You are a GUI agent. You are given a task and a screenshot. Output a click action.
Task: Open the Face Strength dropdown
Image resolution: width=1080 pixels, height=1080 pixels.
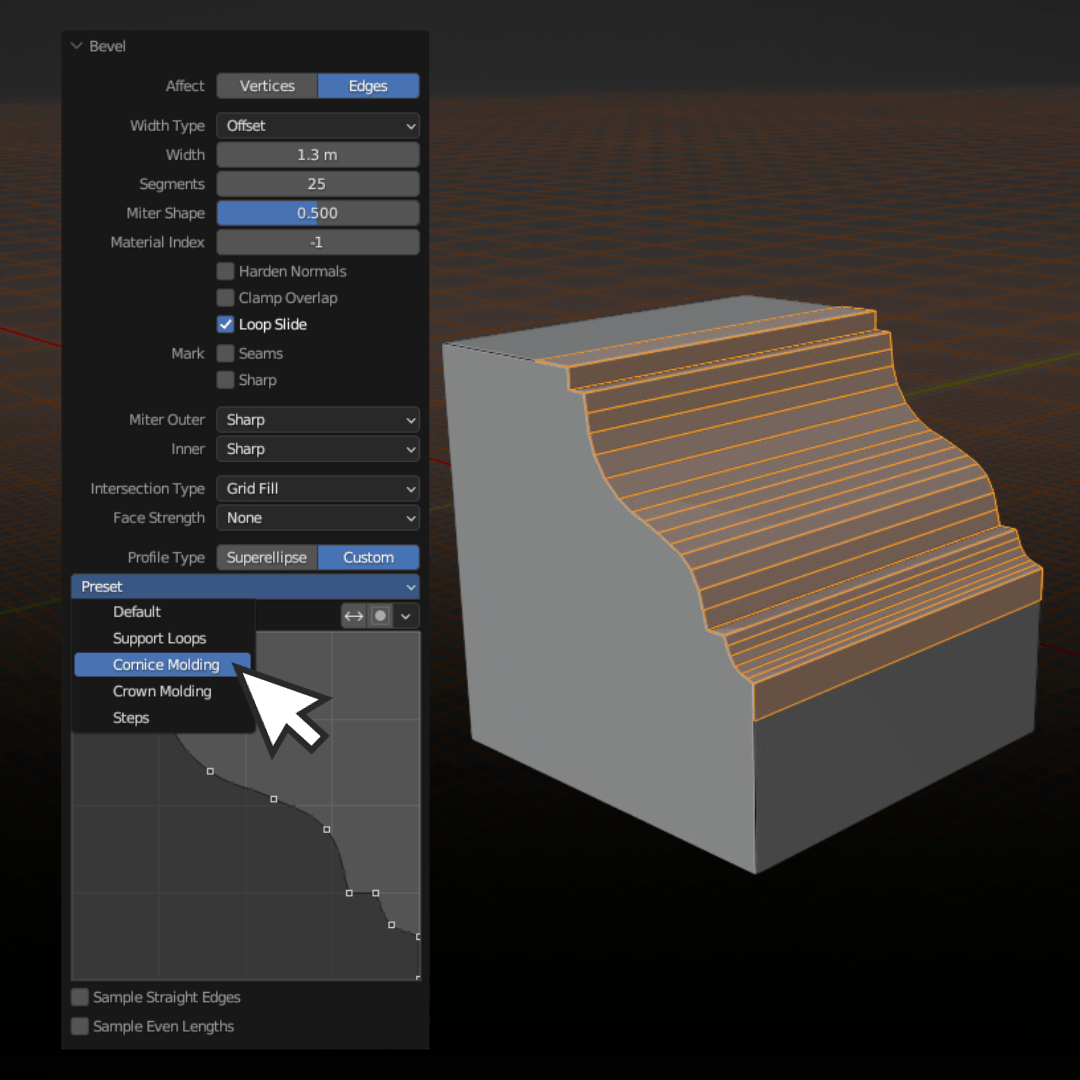click(318, 518)
